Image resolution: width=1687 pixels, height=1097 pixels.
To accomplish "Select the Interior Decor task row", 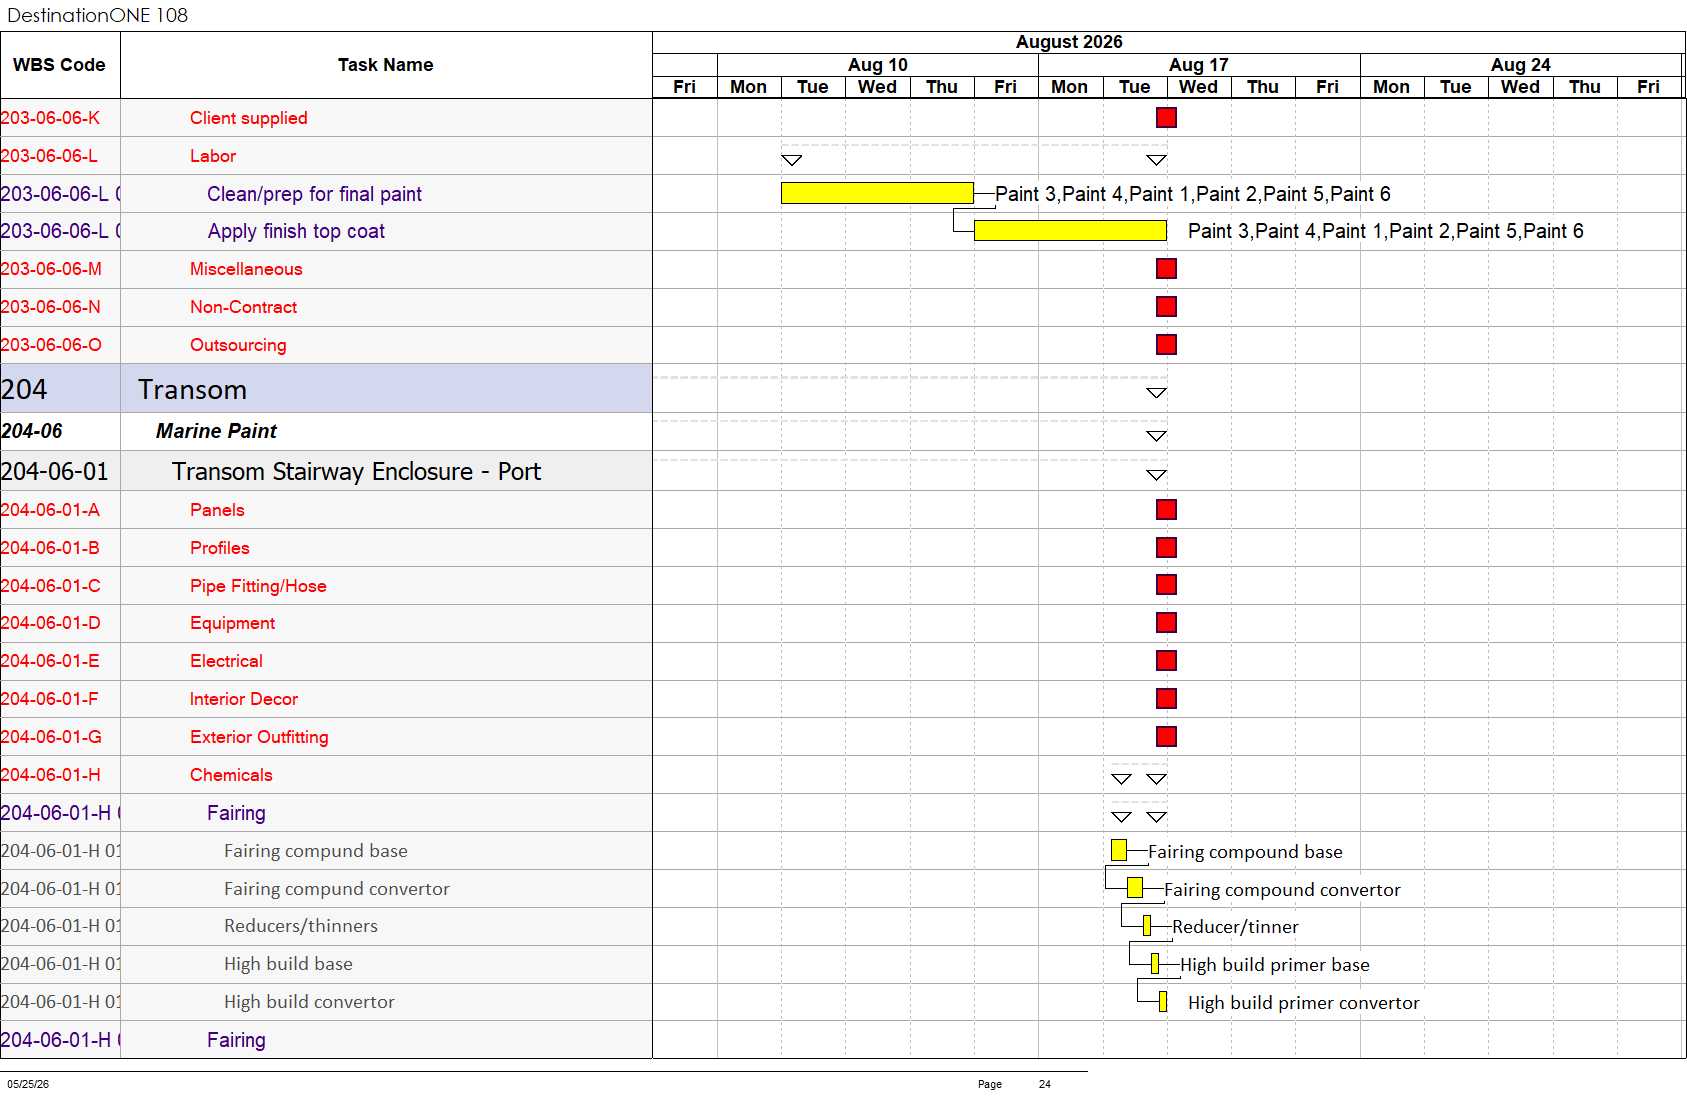I will click(326, 699).
